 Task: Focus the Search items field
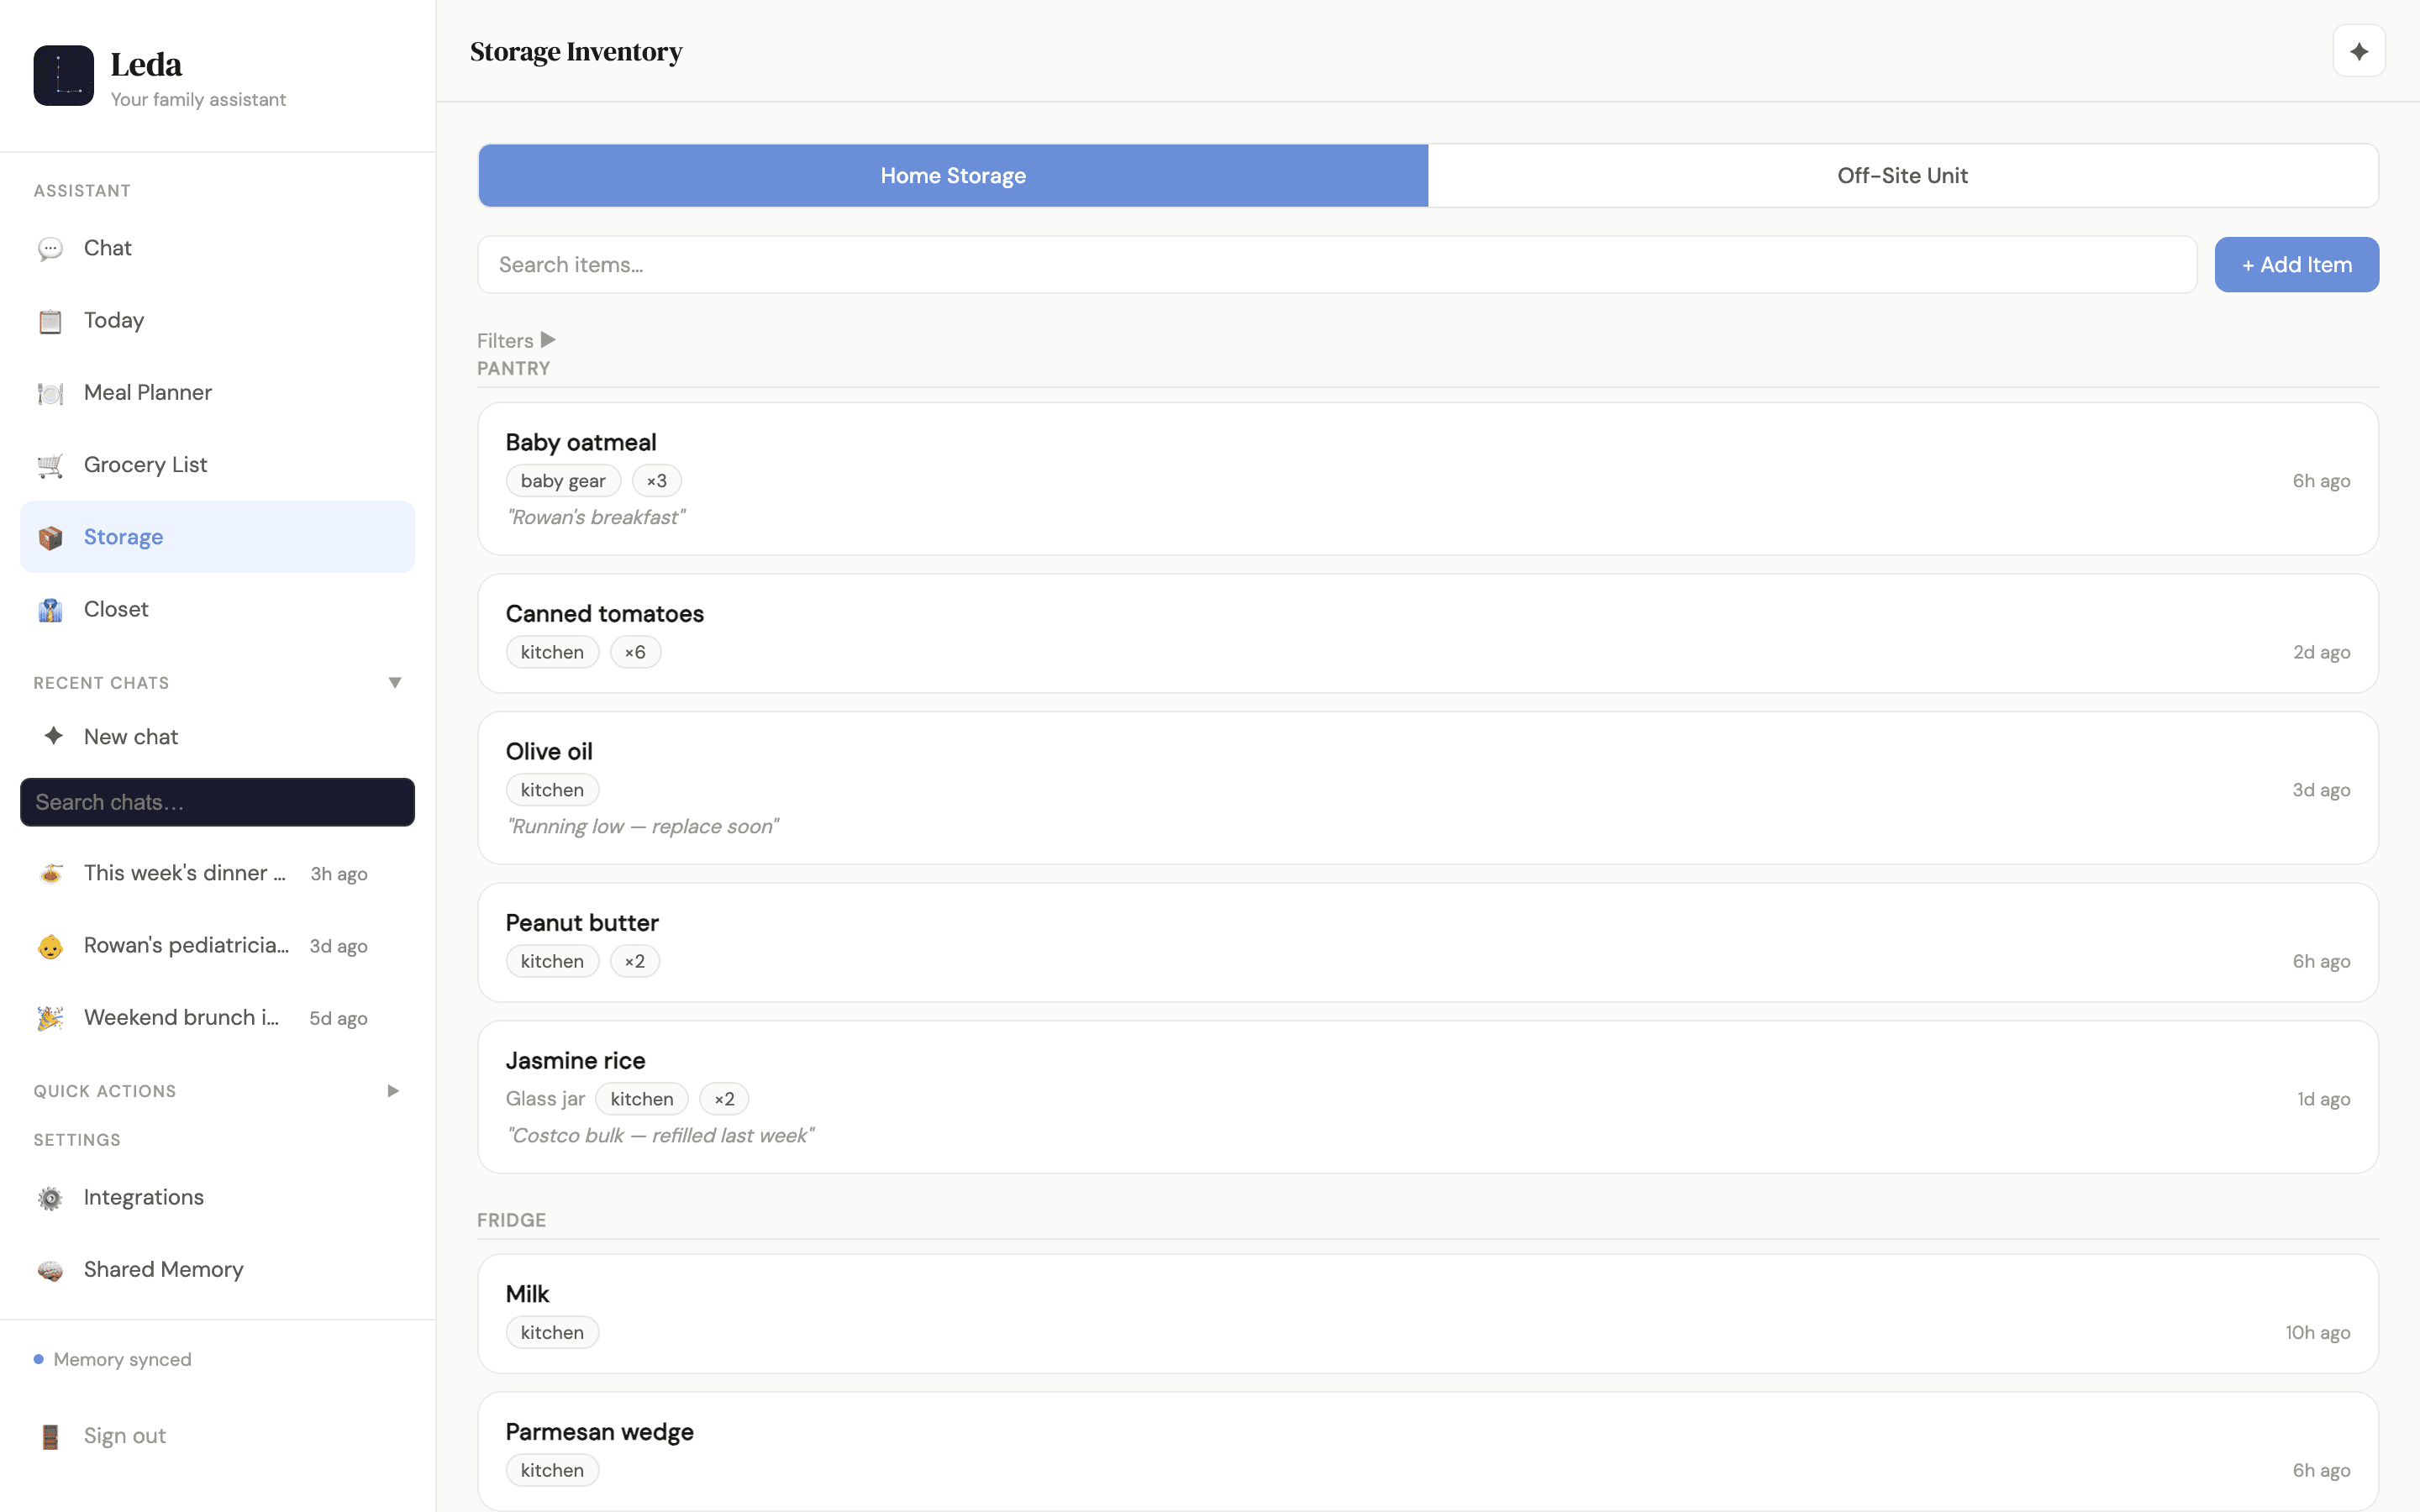click(1337, 265)
